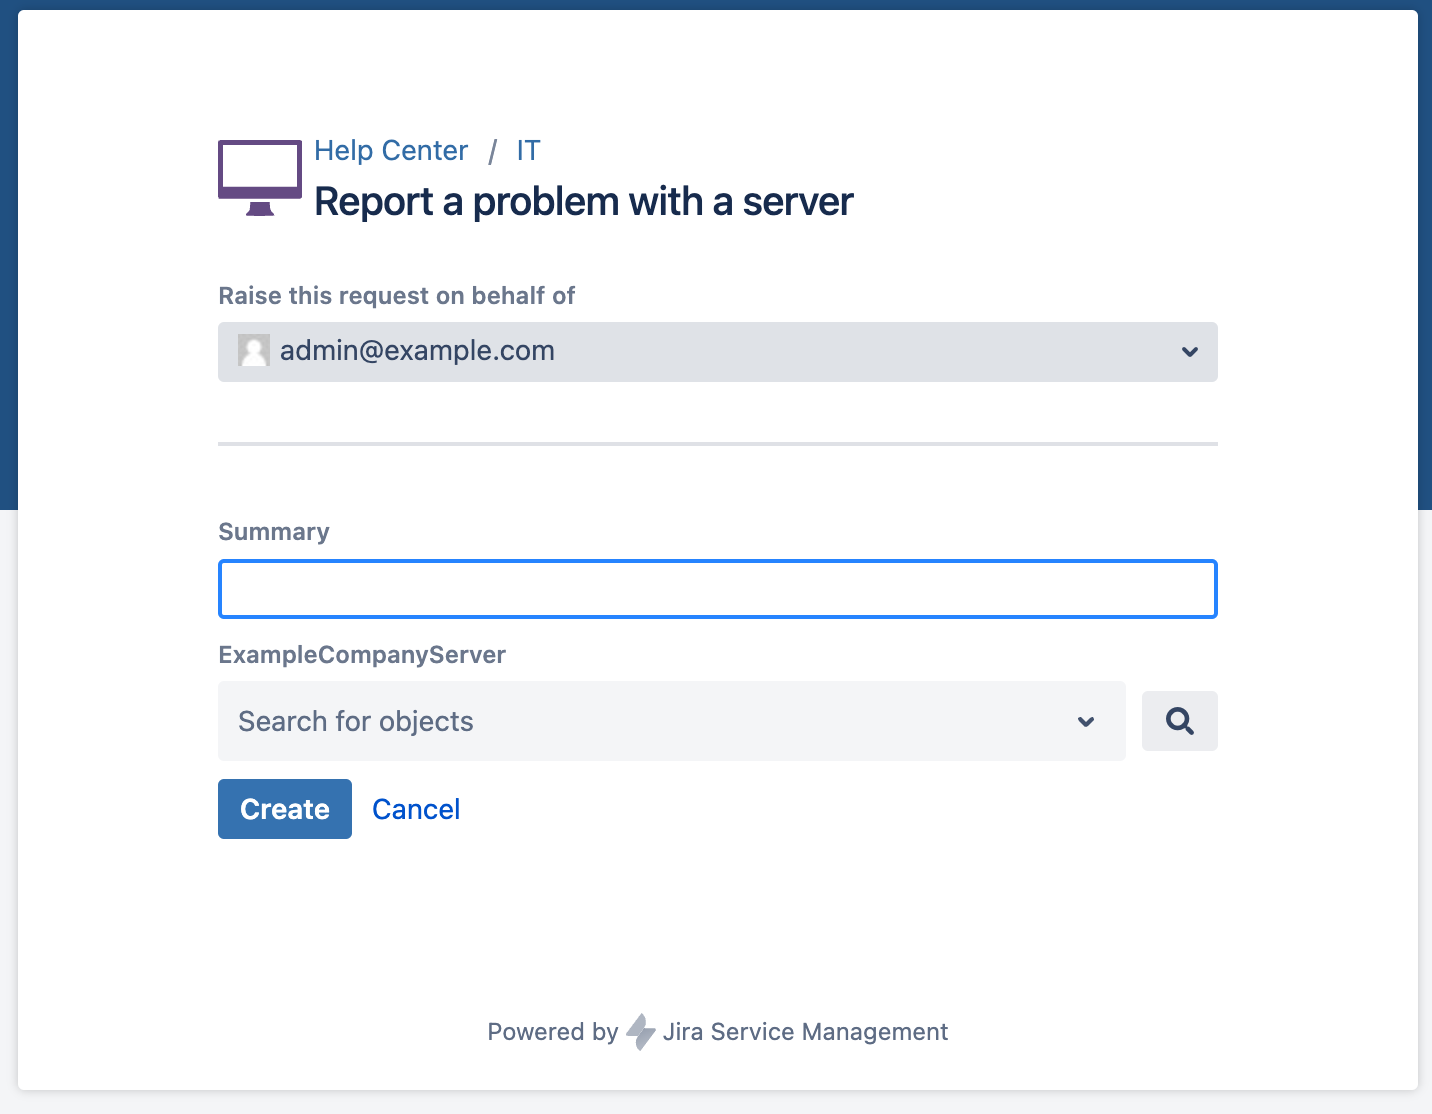This screenshot has width=1432, height=1114.
Task: Submit the request with the Create button
Action: click(x=285, y=809)
